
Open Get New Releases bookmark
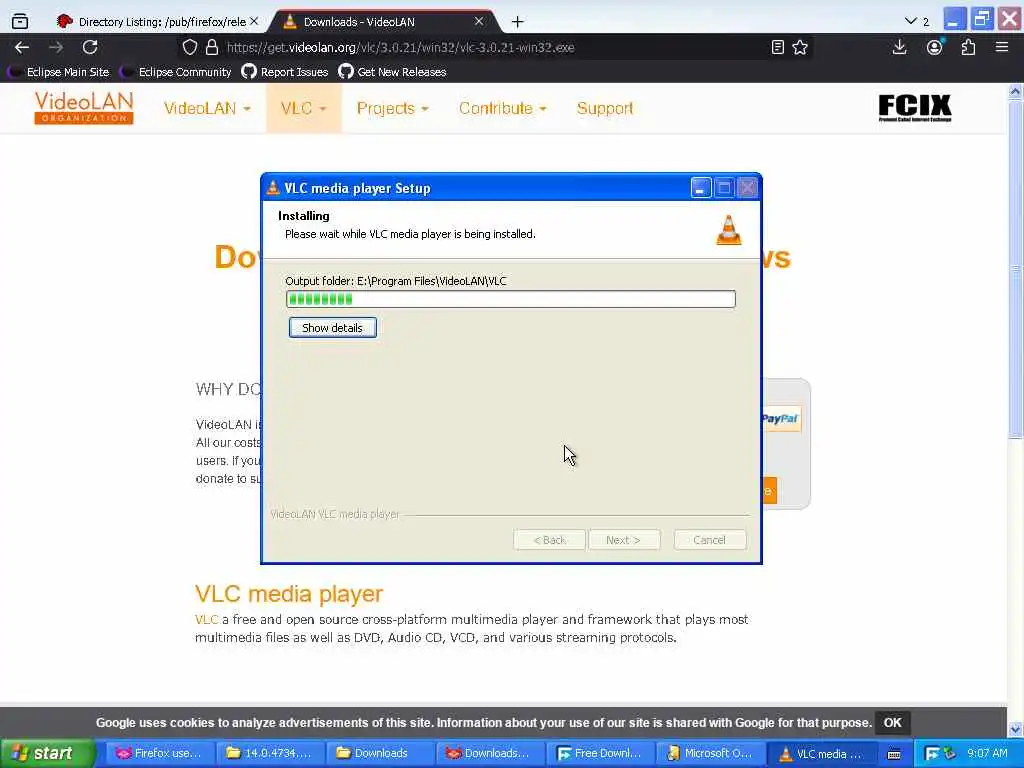point(392,72)
